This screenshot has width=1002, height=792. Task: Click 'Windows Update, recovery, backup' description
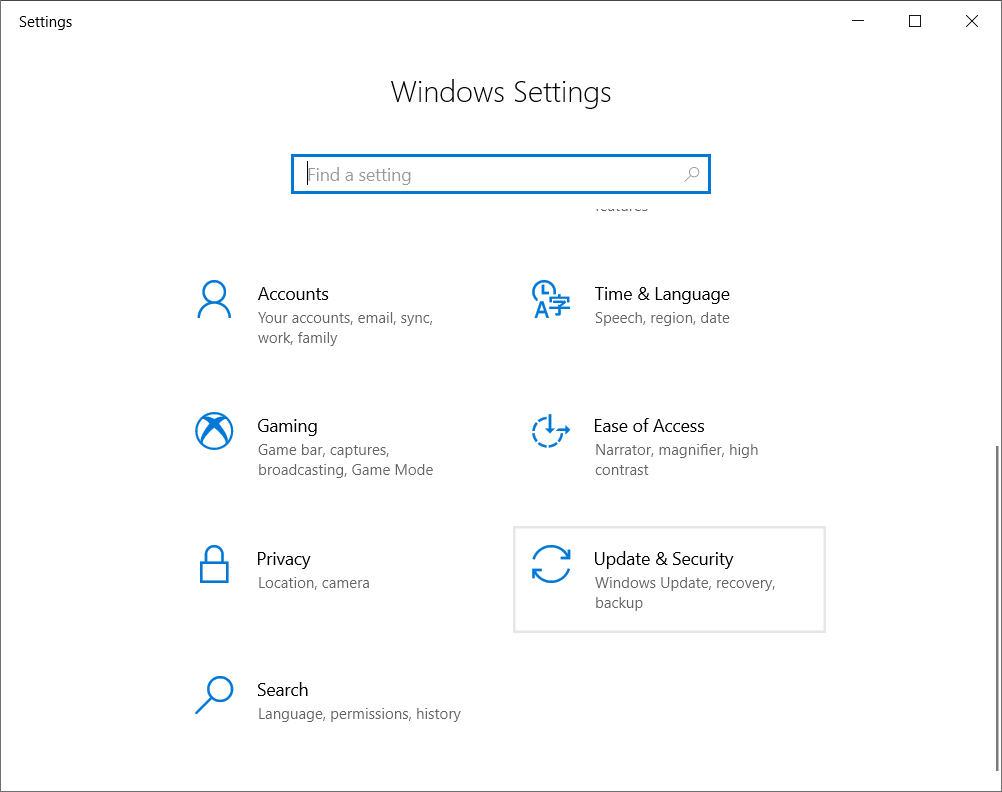click(x=685, y=593)
